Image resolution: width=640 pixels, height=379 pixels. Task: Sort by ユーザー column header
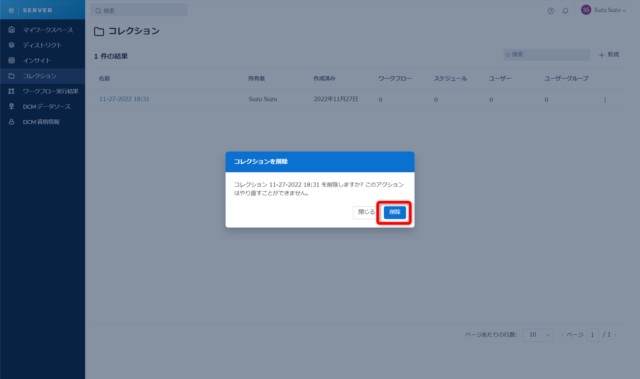tap(500, 78)
